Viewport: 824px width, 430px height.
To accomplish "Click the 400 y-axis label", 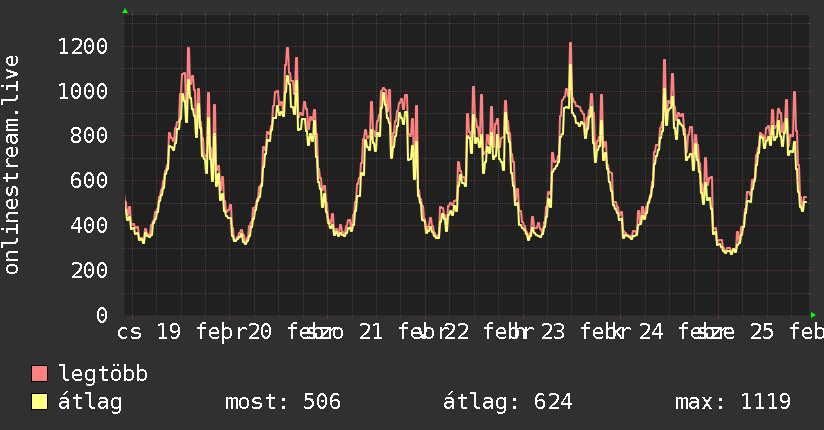I will coord(89,226).
